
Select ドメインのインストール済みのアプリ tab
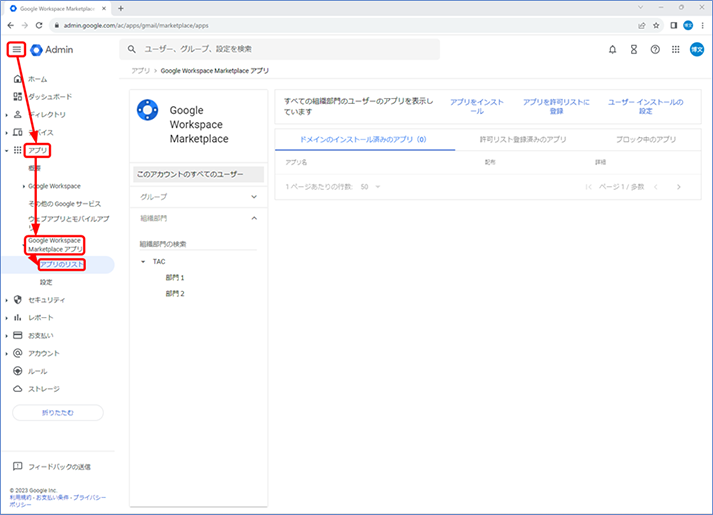(x=364, y=140)
